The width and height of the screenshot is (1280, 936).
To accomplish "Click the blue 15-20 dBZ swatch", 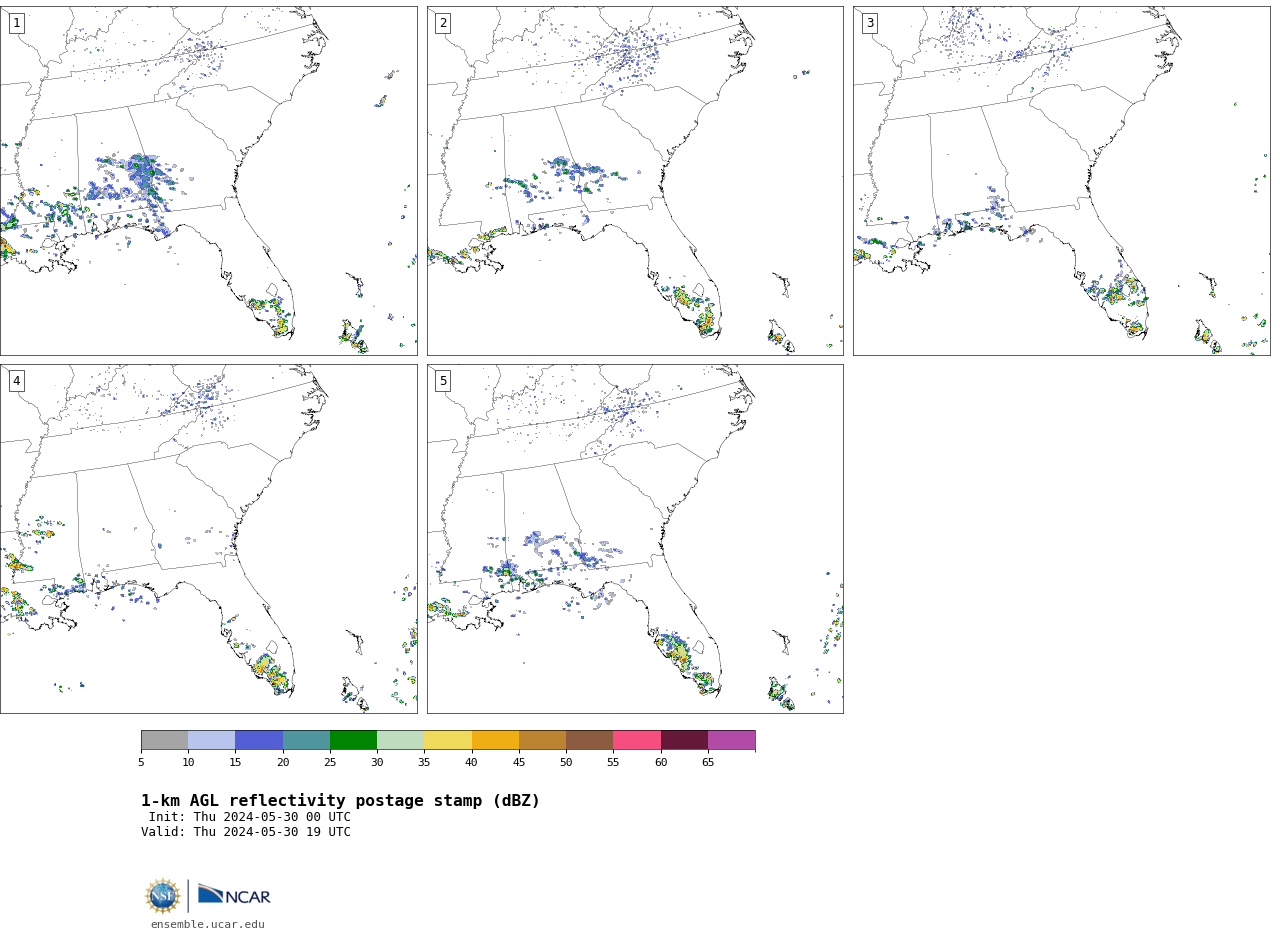I will coord(259,740).
